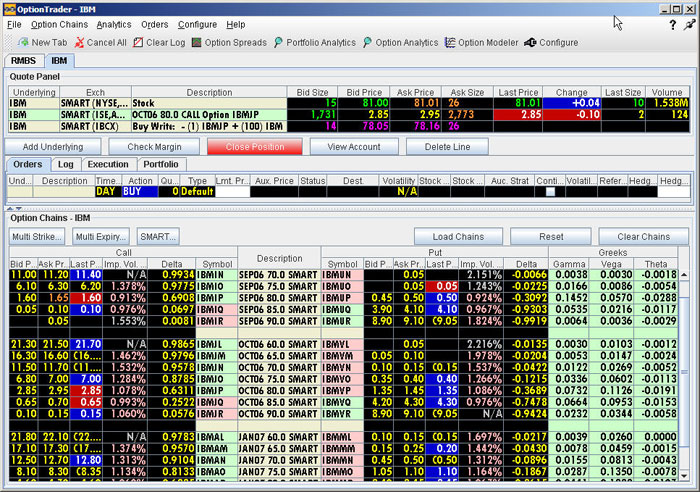Click the SEP06 75.0 SMART description
This screenshot has height=492, width=700.
[x=278, y=286]
